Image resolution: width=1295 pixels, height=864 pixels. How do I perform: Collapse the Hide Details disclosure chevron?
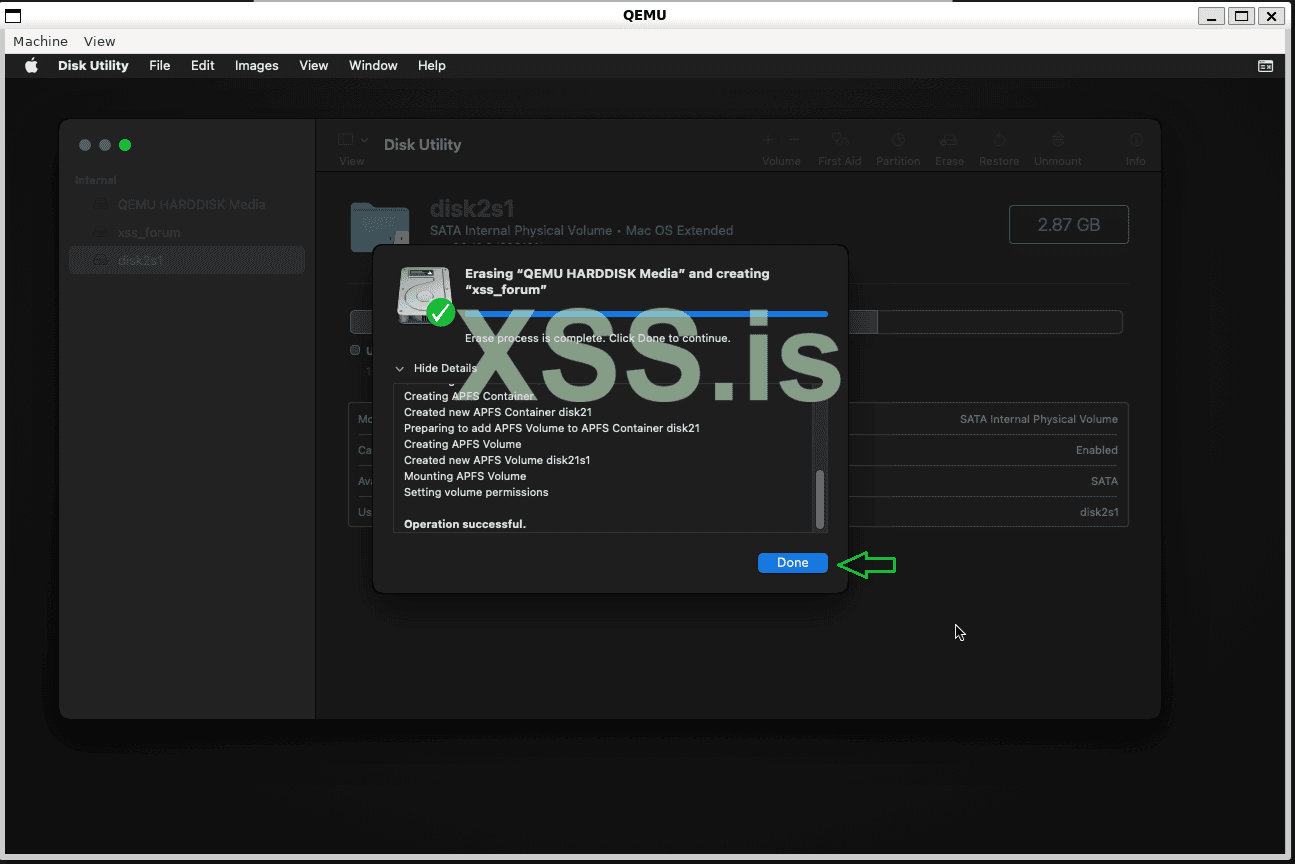(x=400, y=369)
